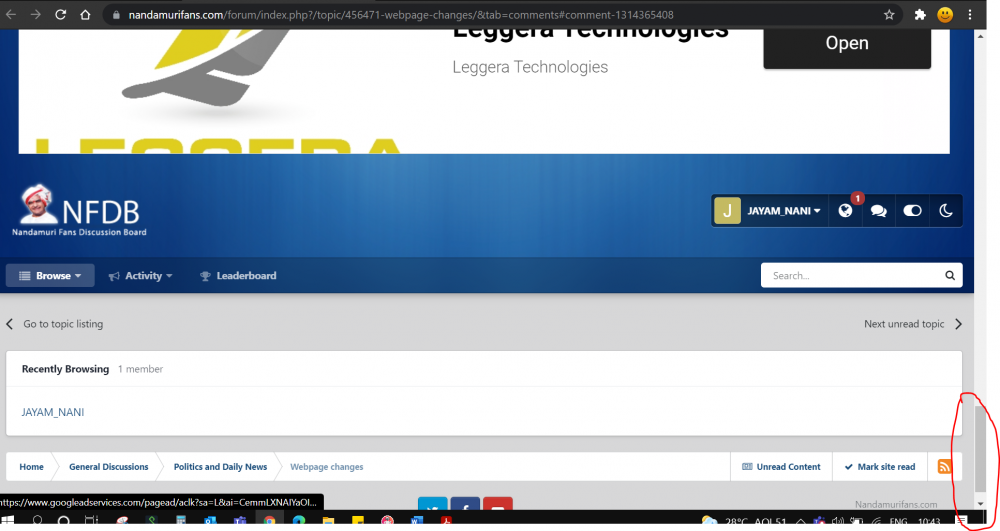Open Chrome in the Windows taskbar
Screen dimensions: 1000x531
click(x=270, y=521)
